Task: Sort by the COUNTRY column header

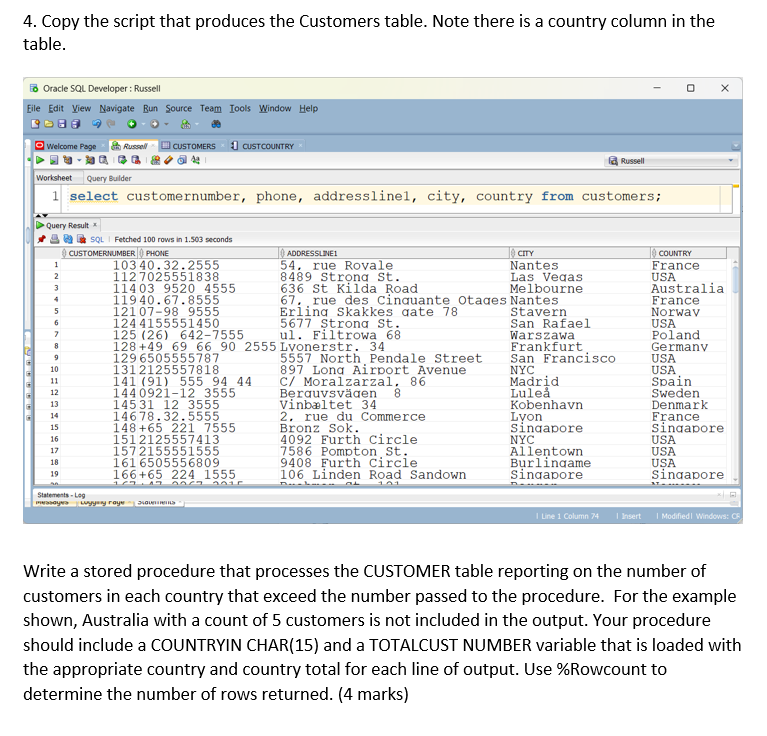Action: pyautogui.click(x=688, y=253)
